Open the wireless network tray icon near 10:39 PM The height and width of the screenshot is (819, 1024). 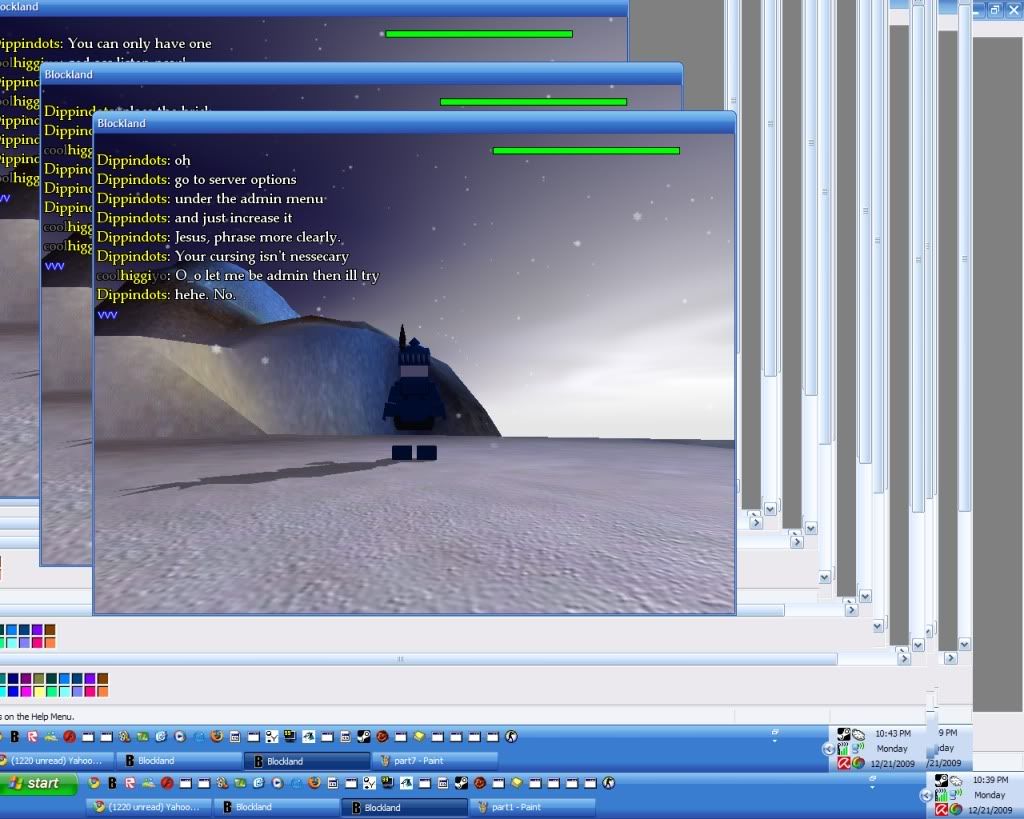tap(955, 795)
